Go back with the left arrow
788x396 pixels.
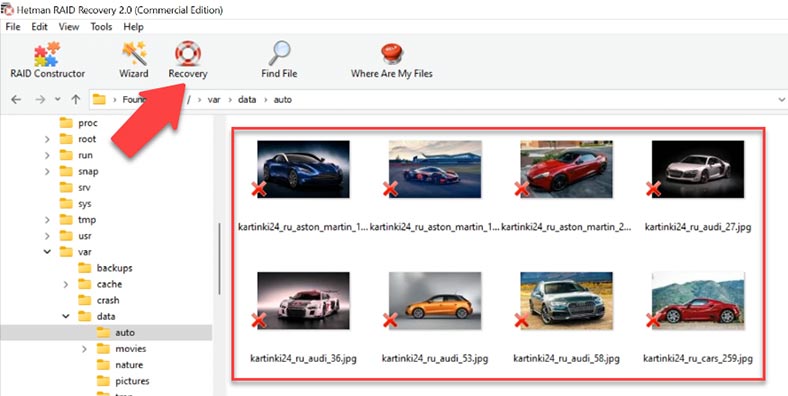click(x=16, y=100)
